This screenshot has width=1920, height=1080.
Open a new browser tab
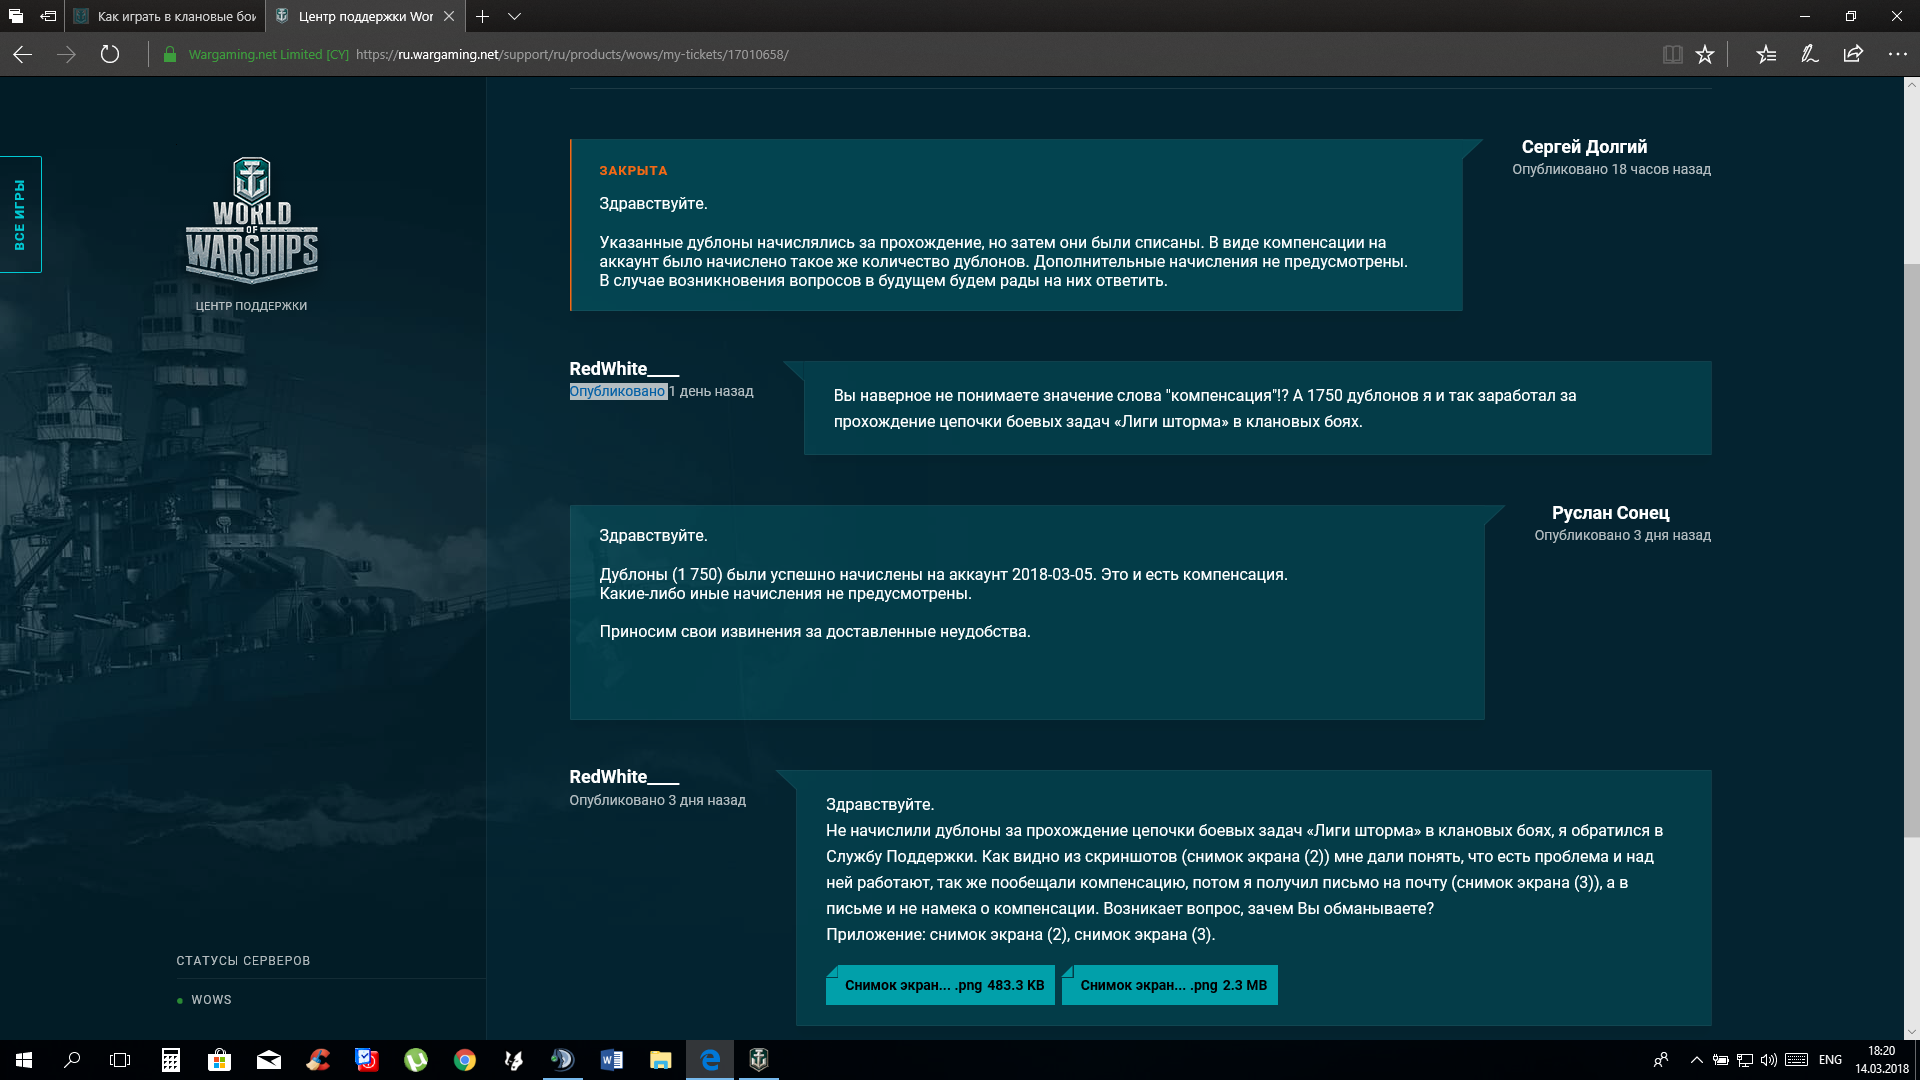point(482,16)
